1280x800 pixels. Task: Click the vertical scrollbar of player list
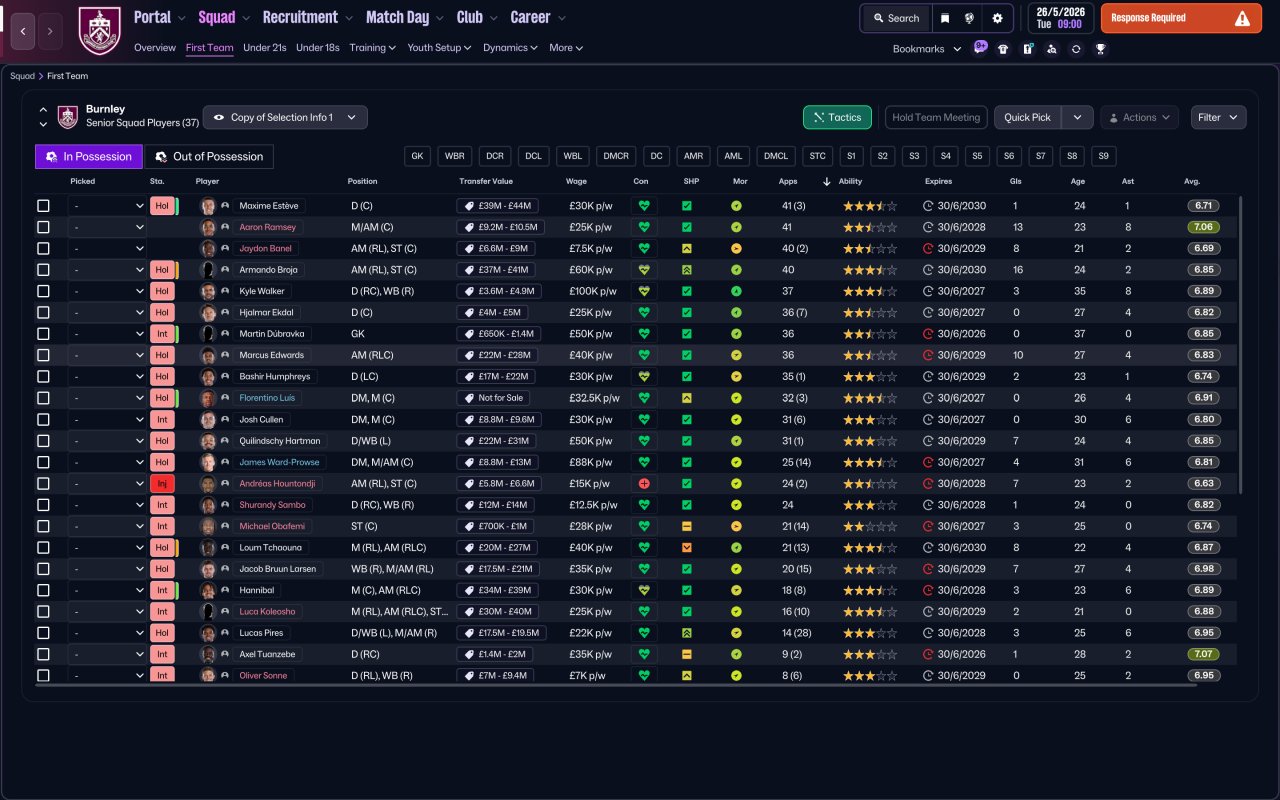(1240, 345)
